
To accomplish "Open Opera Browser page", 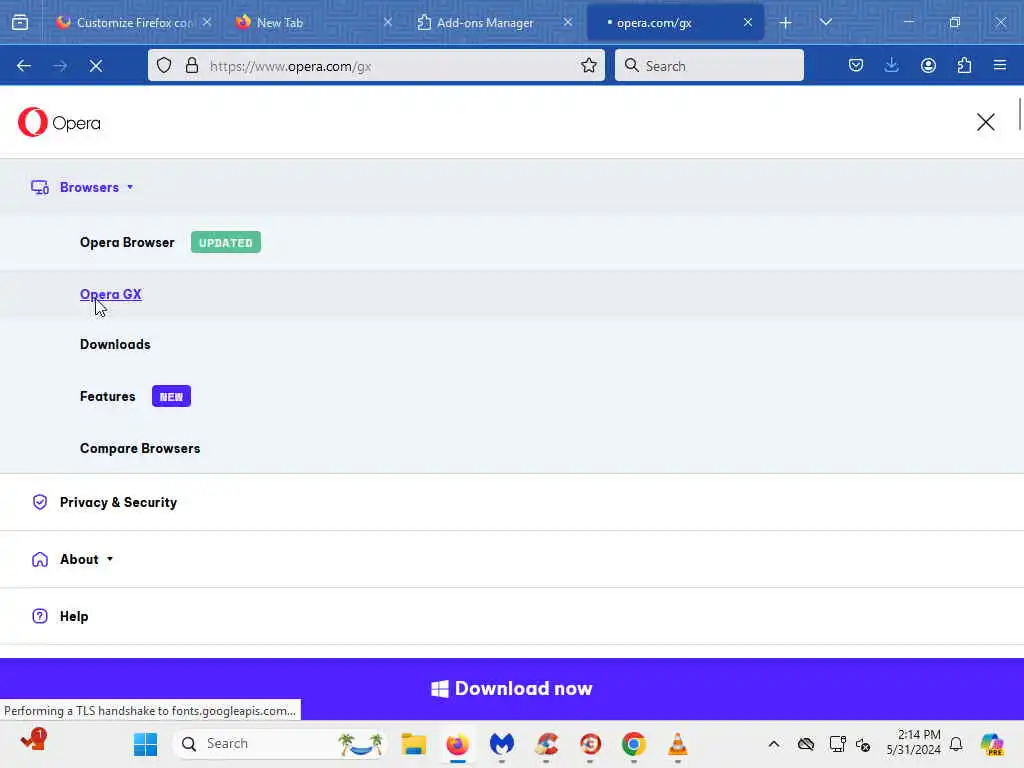I will coord(127,242).
